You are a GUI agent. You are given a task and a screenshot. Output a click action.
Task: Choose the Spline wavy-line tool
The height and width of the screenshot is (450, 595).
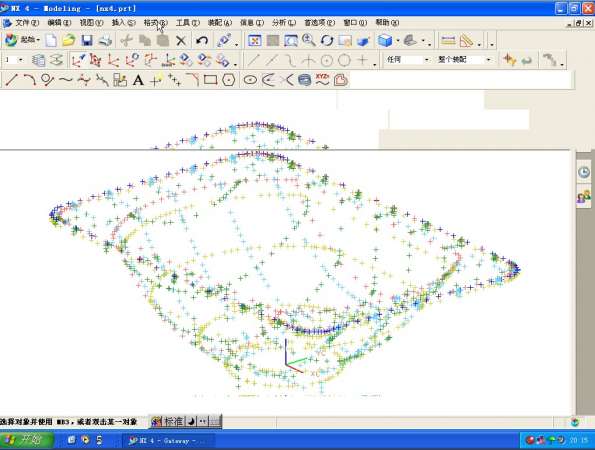(66, 80)
